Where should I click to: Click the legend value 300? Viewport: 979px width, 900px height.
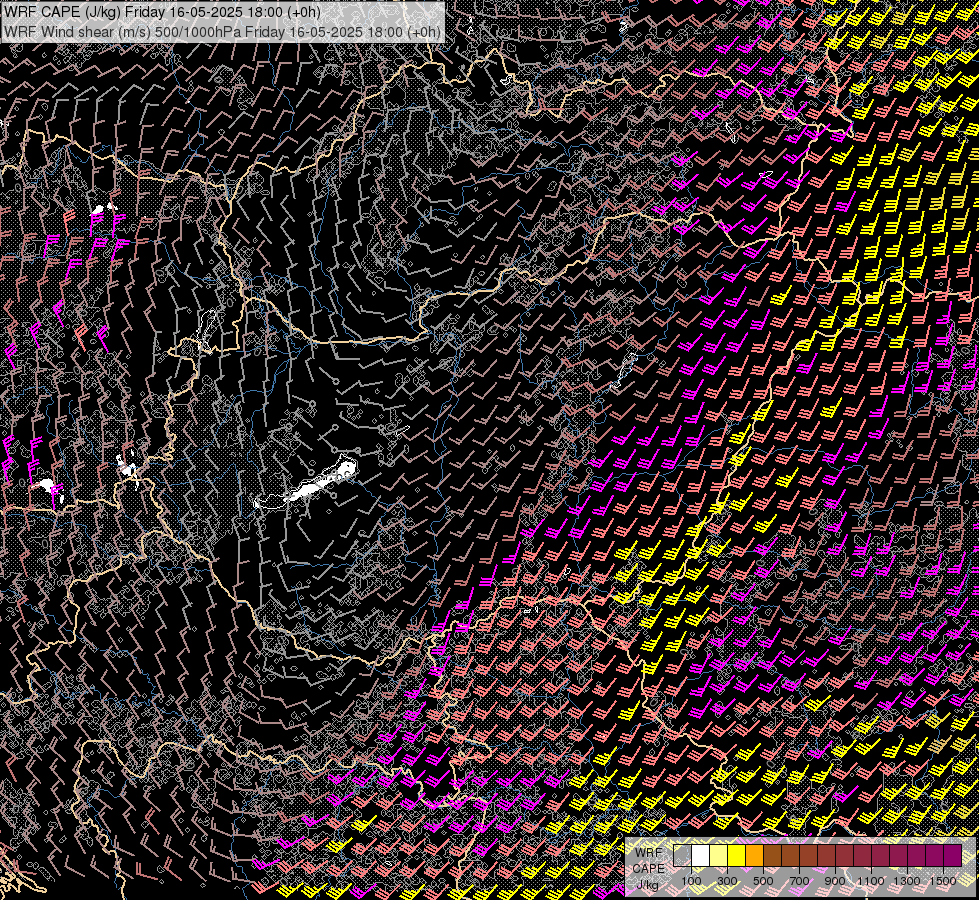point(727,881)
